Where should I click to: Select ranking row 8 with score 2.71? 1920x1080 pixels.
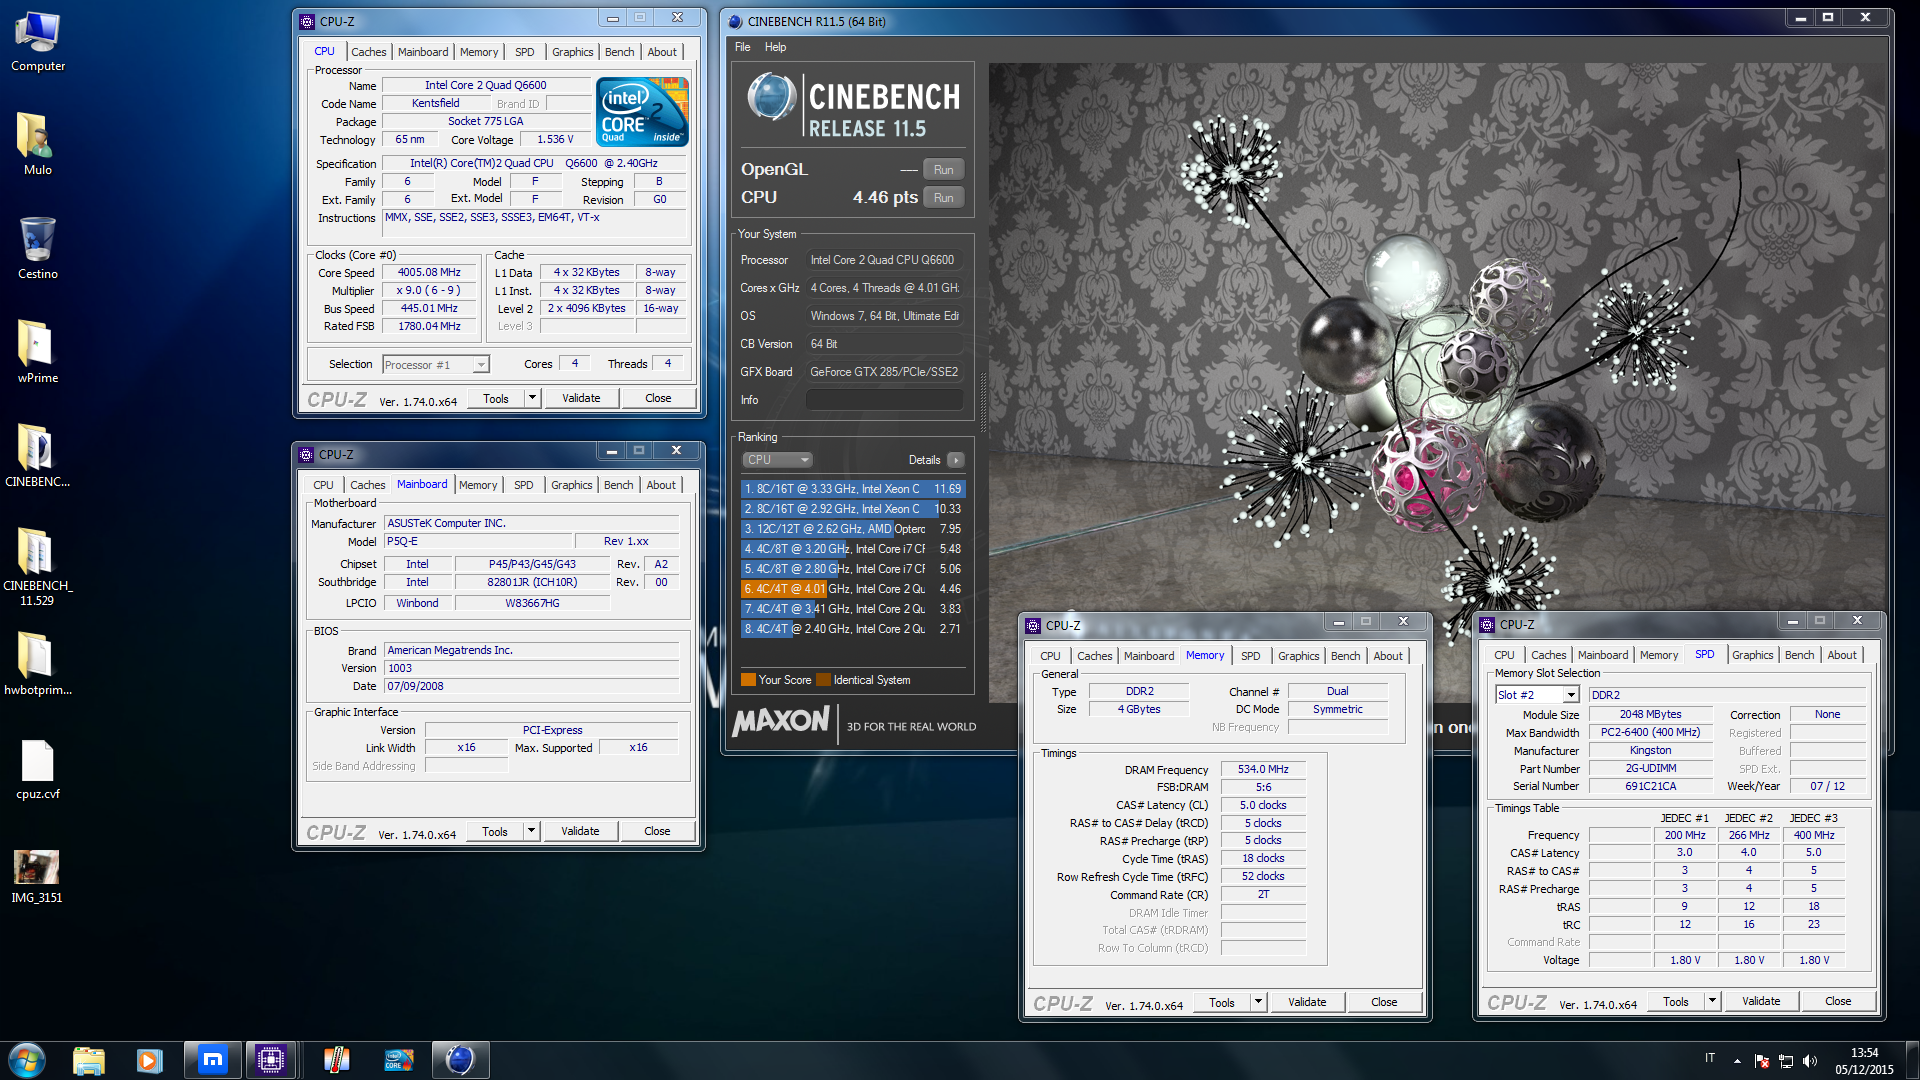click(x=853, y=629)
